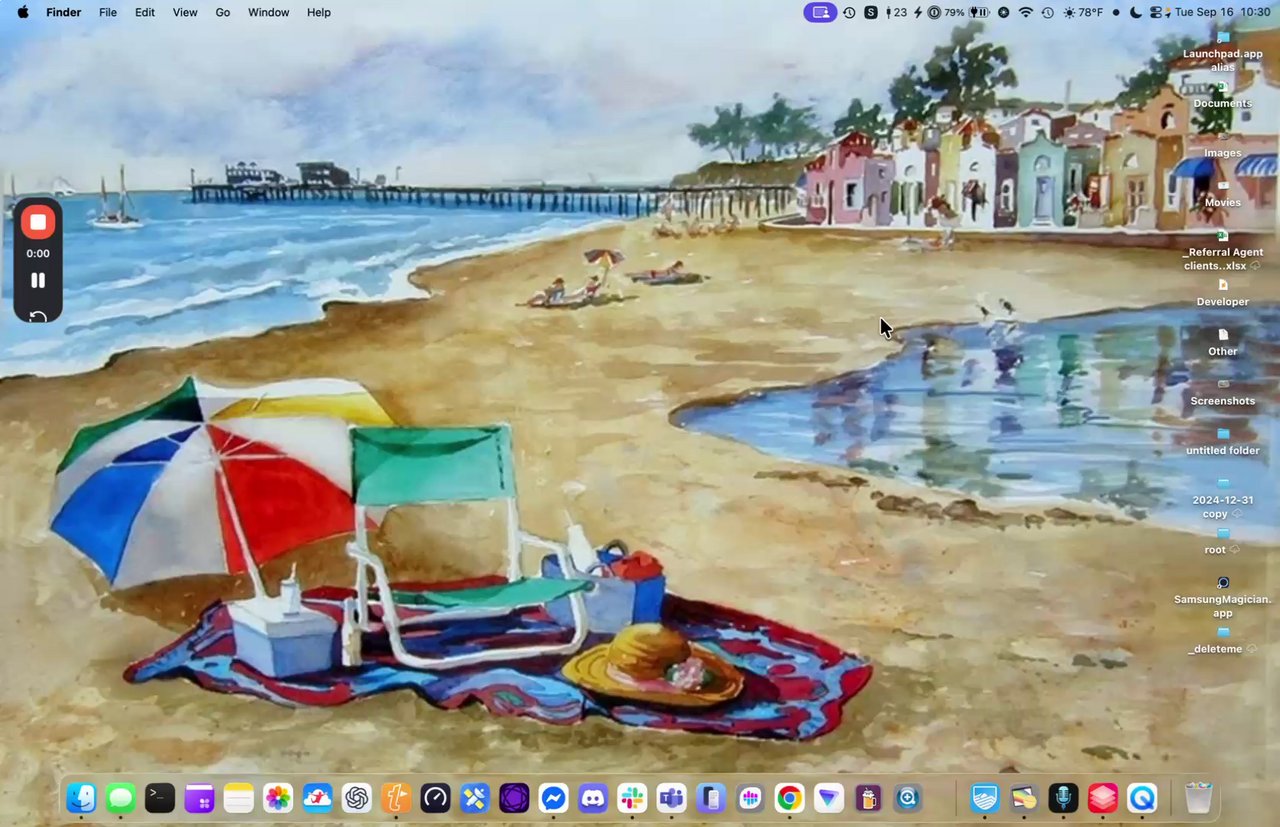Restart the recording with the circular arrow
The width and height of the screenshot is (1280, 827).
point(38,317)
